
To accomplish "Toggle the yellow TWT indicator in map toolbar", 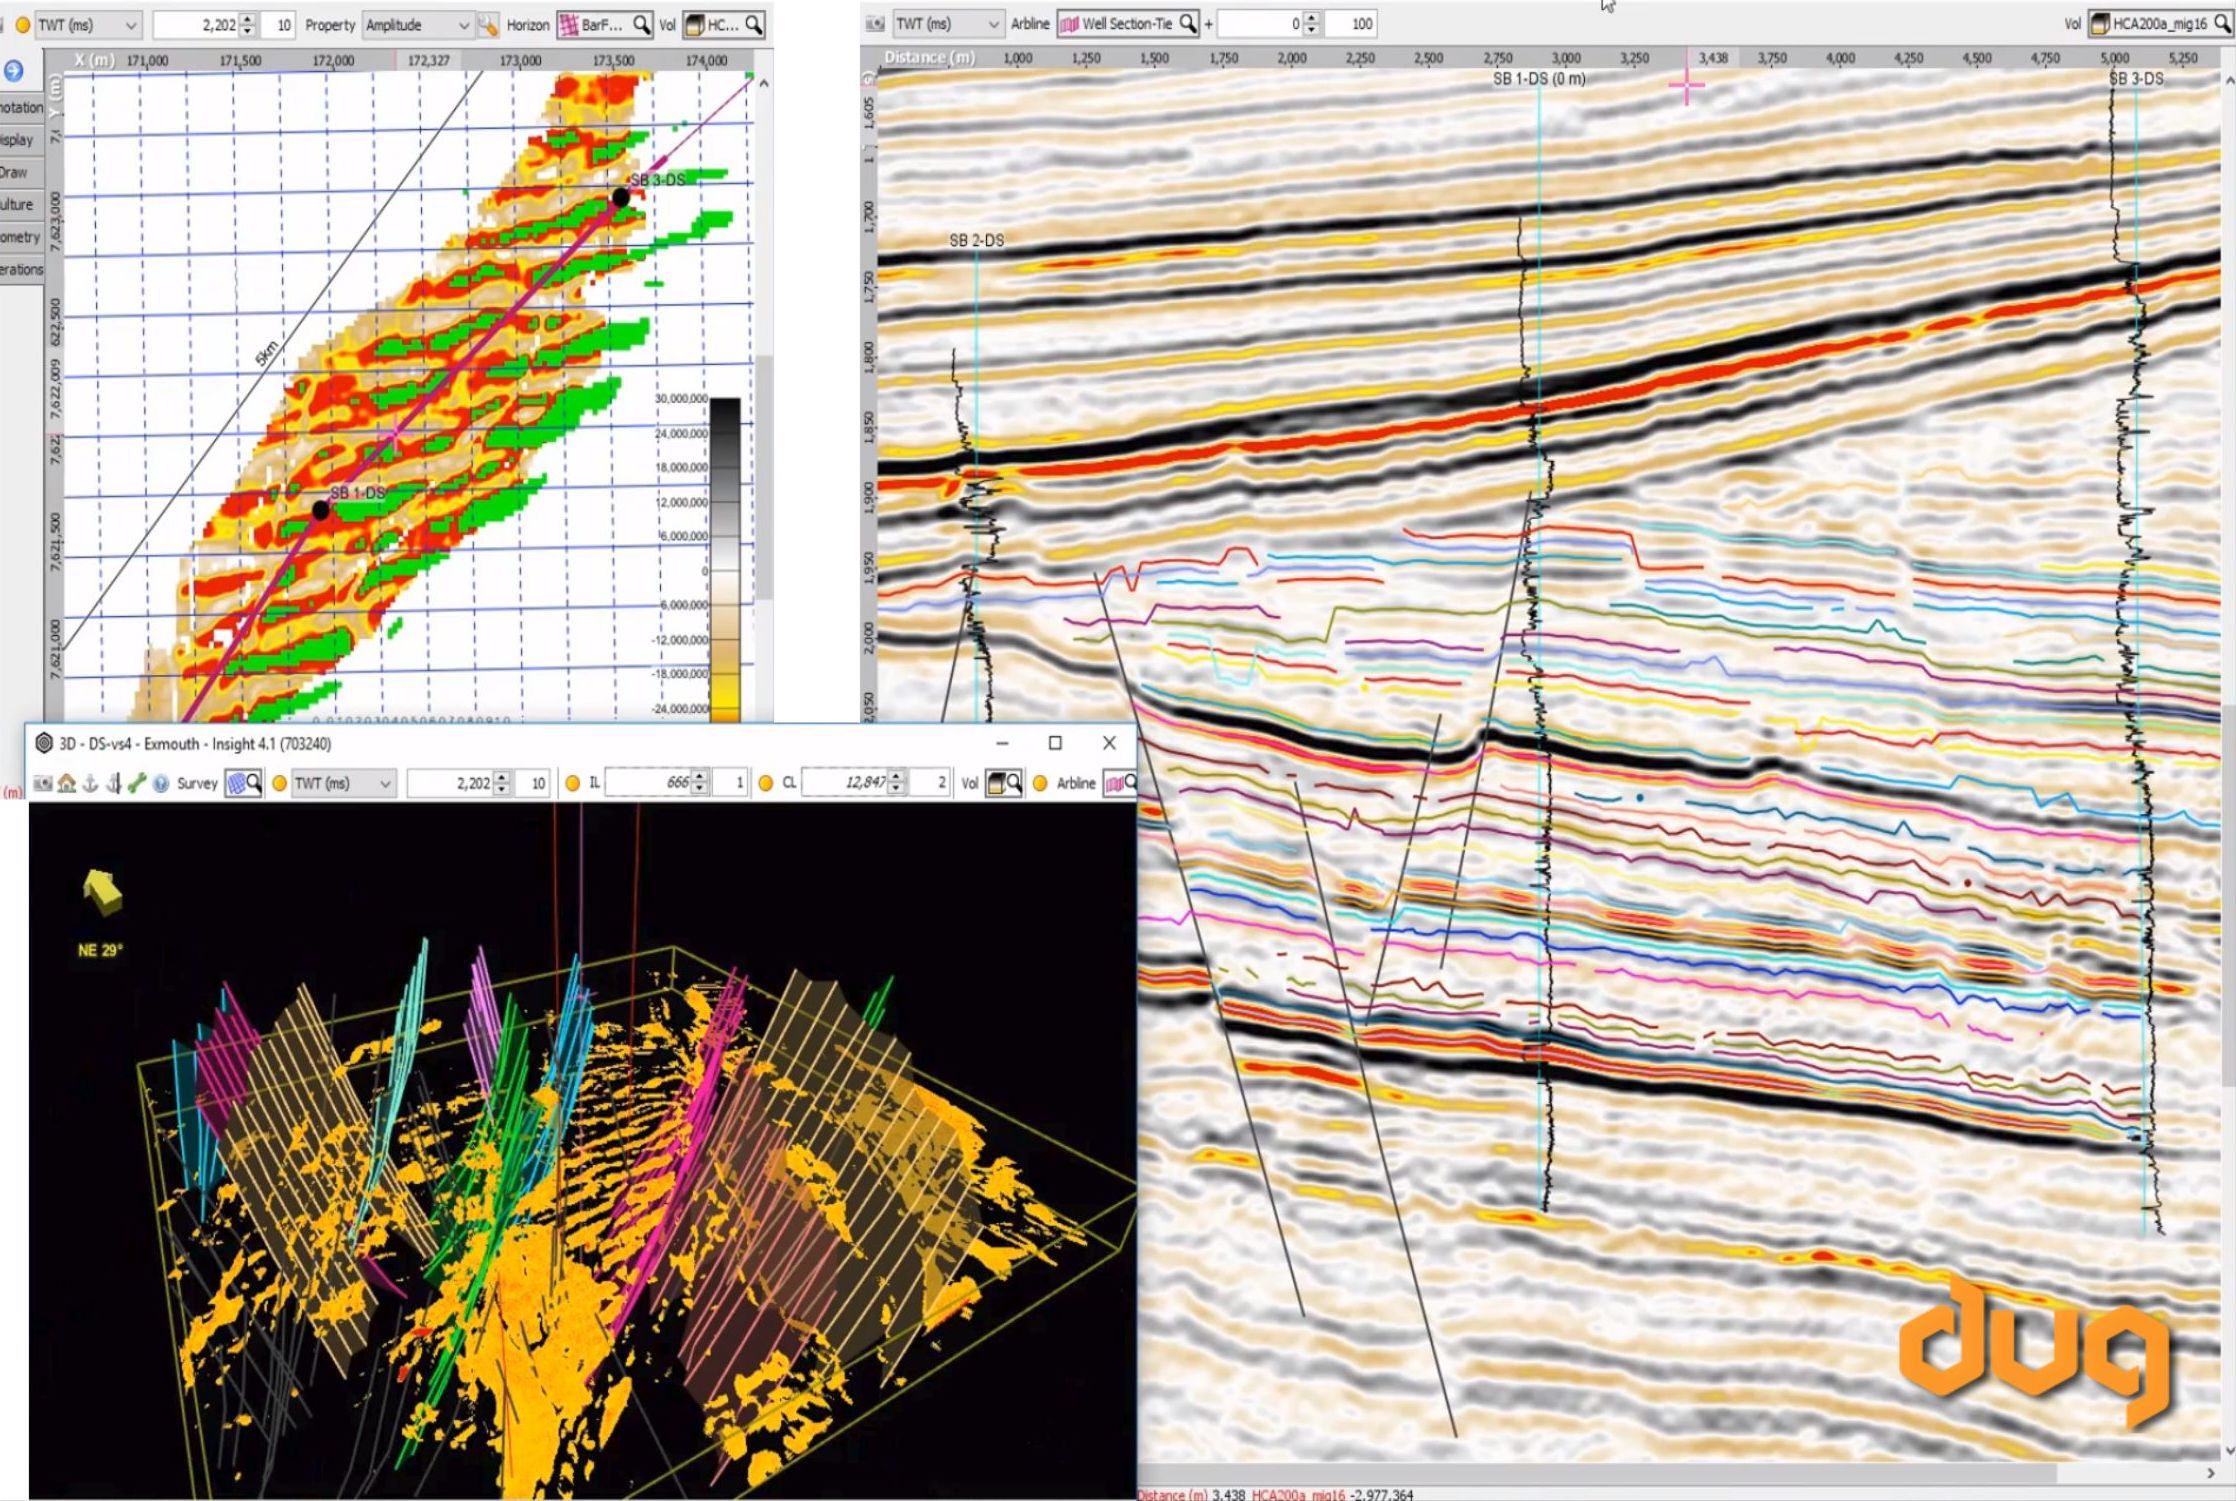I will click(x=23, y=24).
